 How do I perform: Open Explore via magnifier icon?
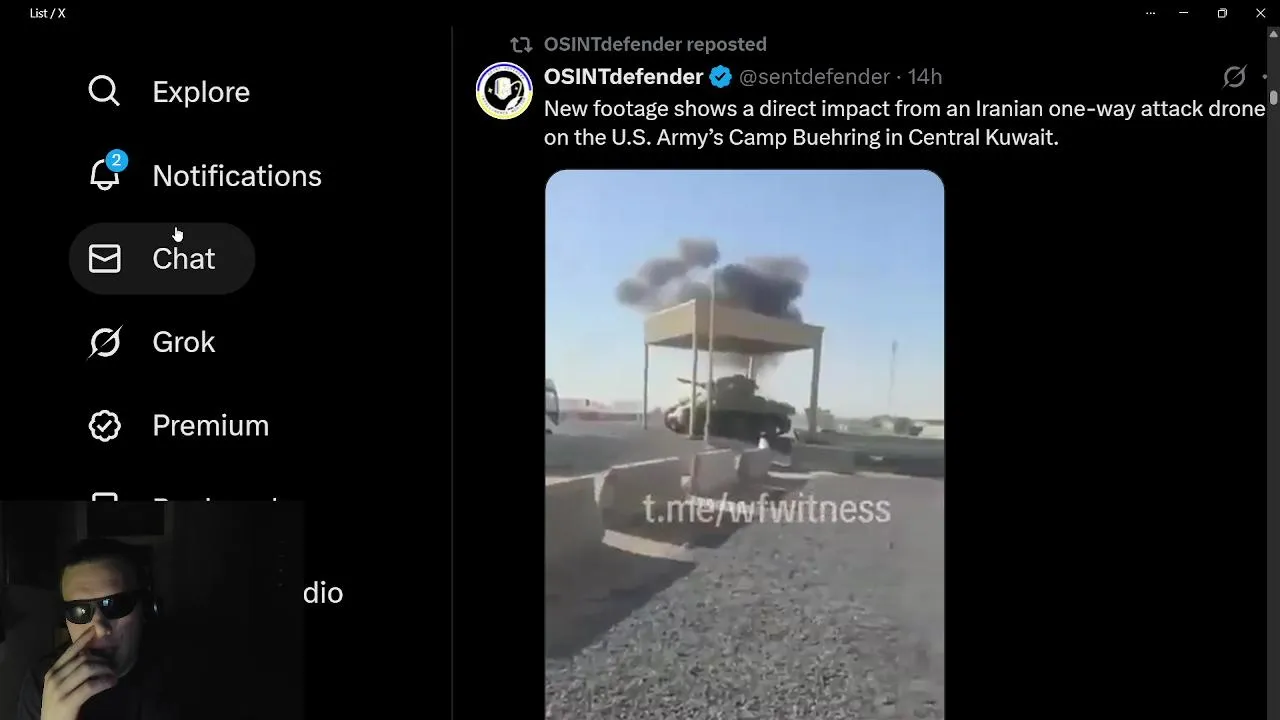104,91
